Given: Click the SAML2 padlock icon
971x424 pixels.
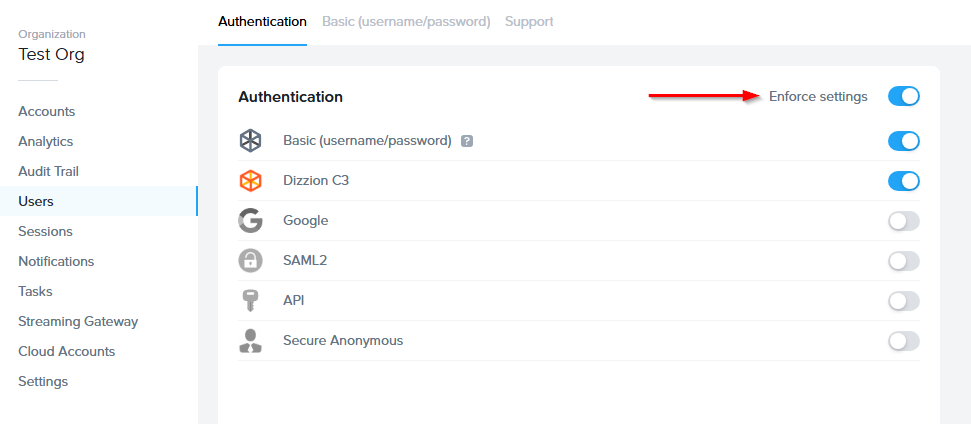Looking at the screenshot, I should pos(250,261).
